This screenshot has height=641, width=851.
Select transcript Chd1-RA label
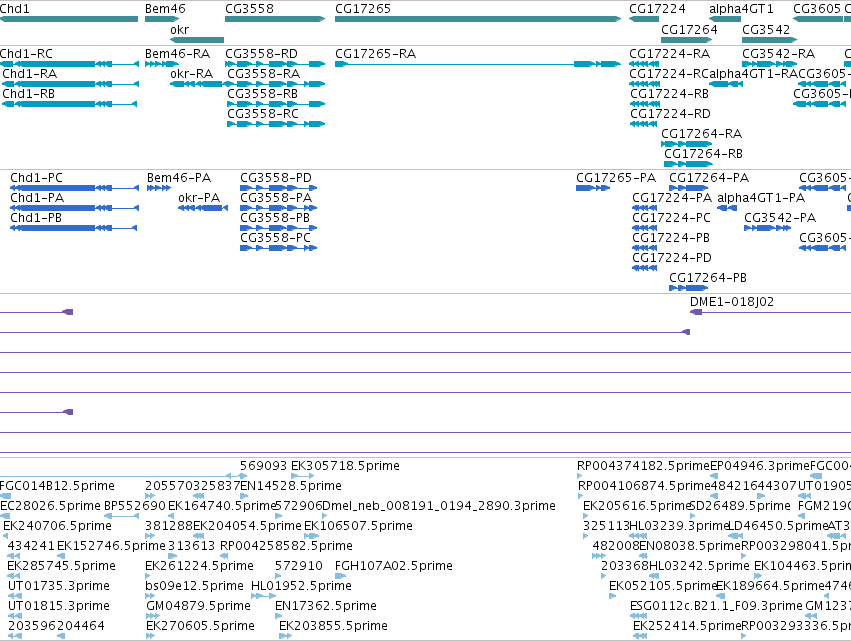pos(29,74)
